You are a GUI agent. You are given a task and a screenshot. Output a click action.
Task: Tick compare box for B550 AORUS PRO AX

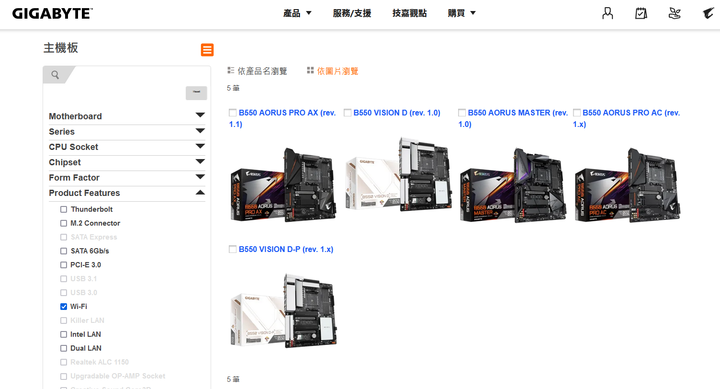tap(233, 113)
